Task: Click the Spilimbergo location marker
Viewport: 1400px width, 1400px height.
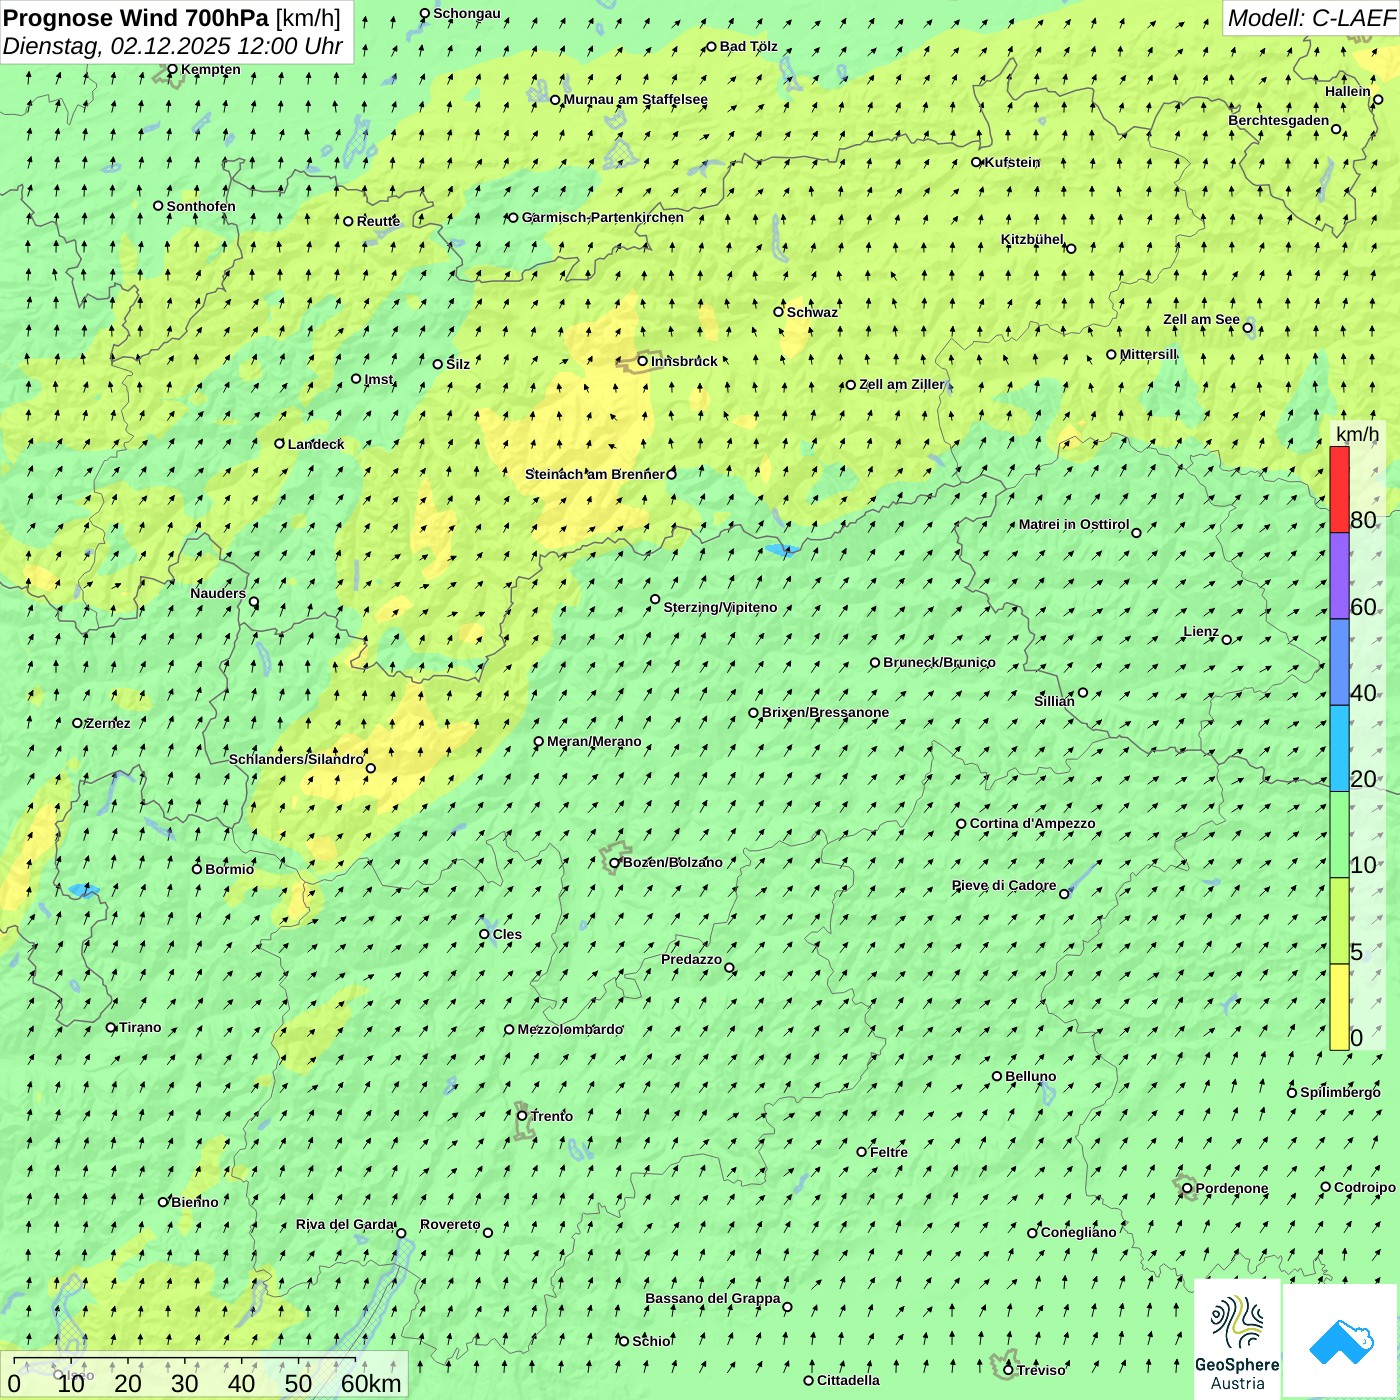Action: click(x=1292, y=1093)
